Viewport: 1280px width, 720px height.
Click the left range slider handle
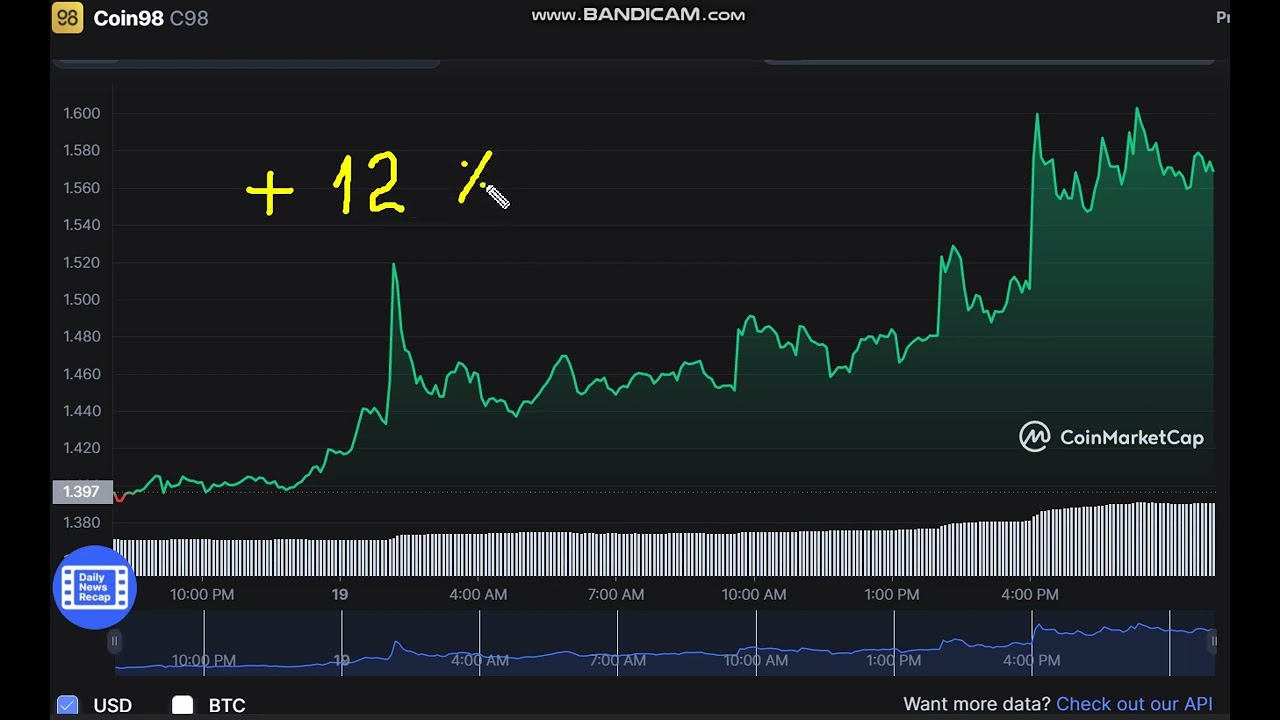click(x=114, y=641)
